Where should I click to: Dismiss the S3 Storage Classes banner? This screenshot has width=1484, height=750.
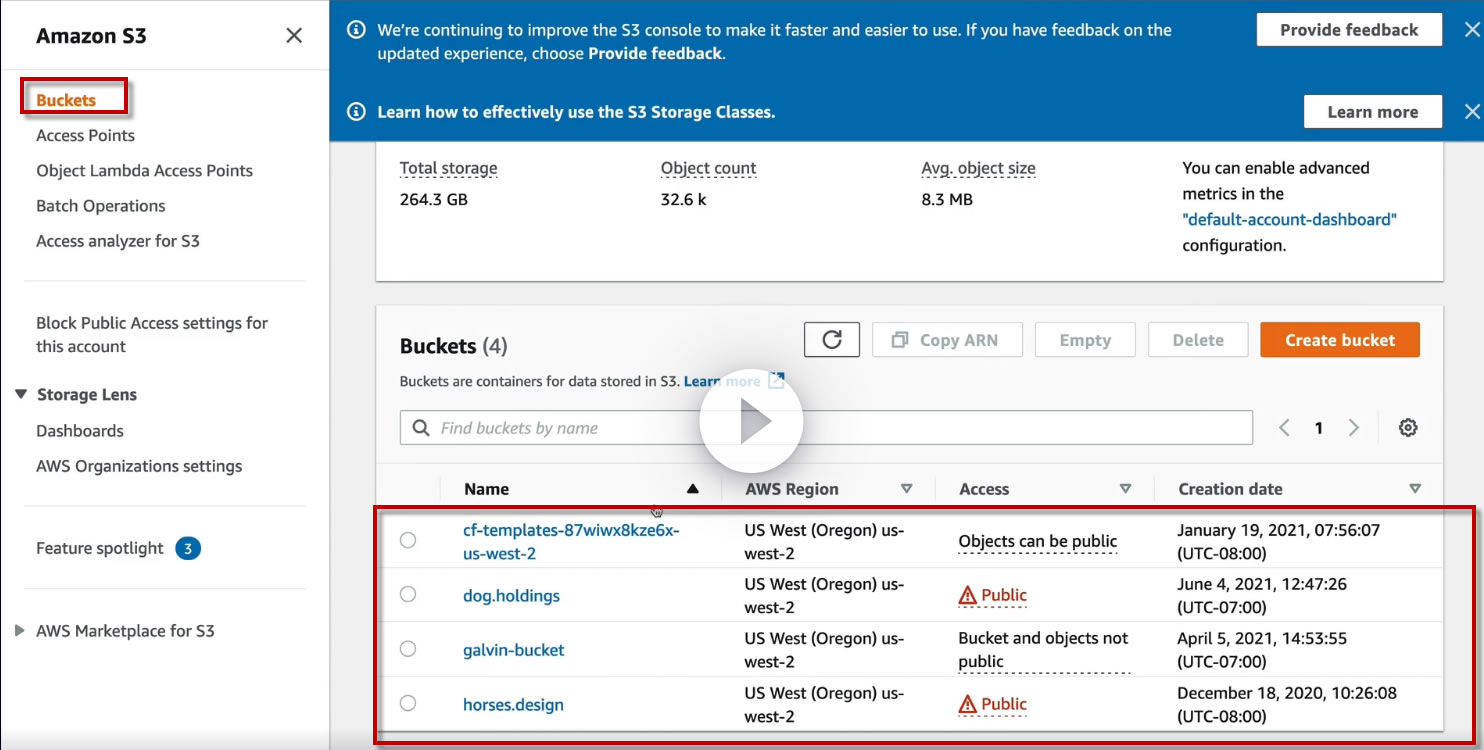(x=1471, y=111)
